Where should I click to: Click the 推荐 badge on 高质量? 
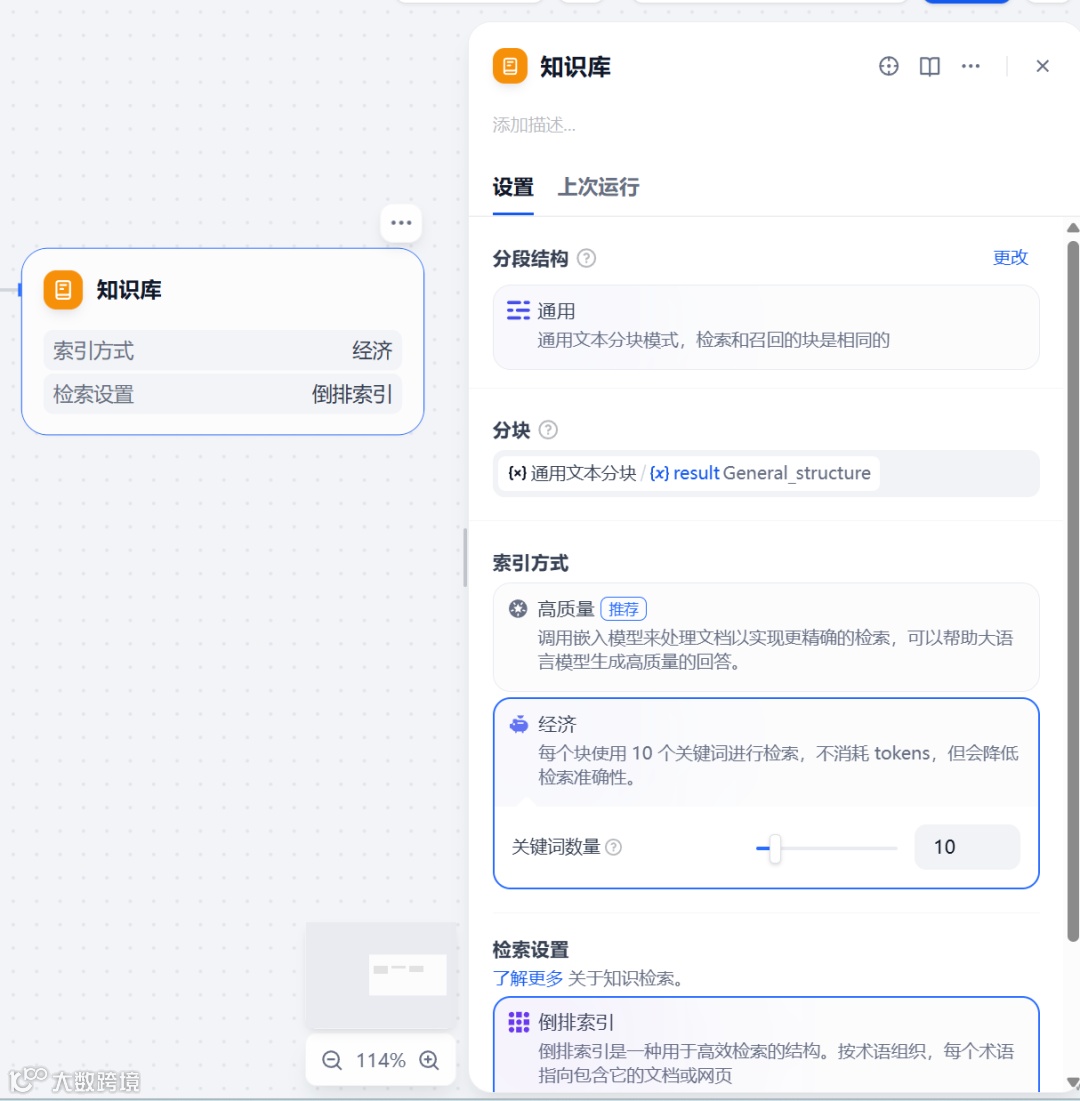click(624, 609)
